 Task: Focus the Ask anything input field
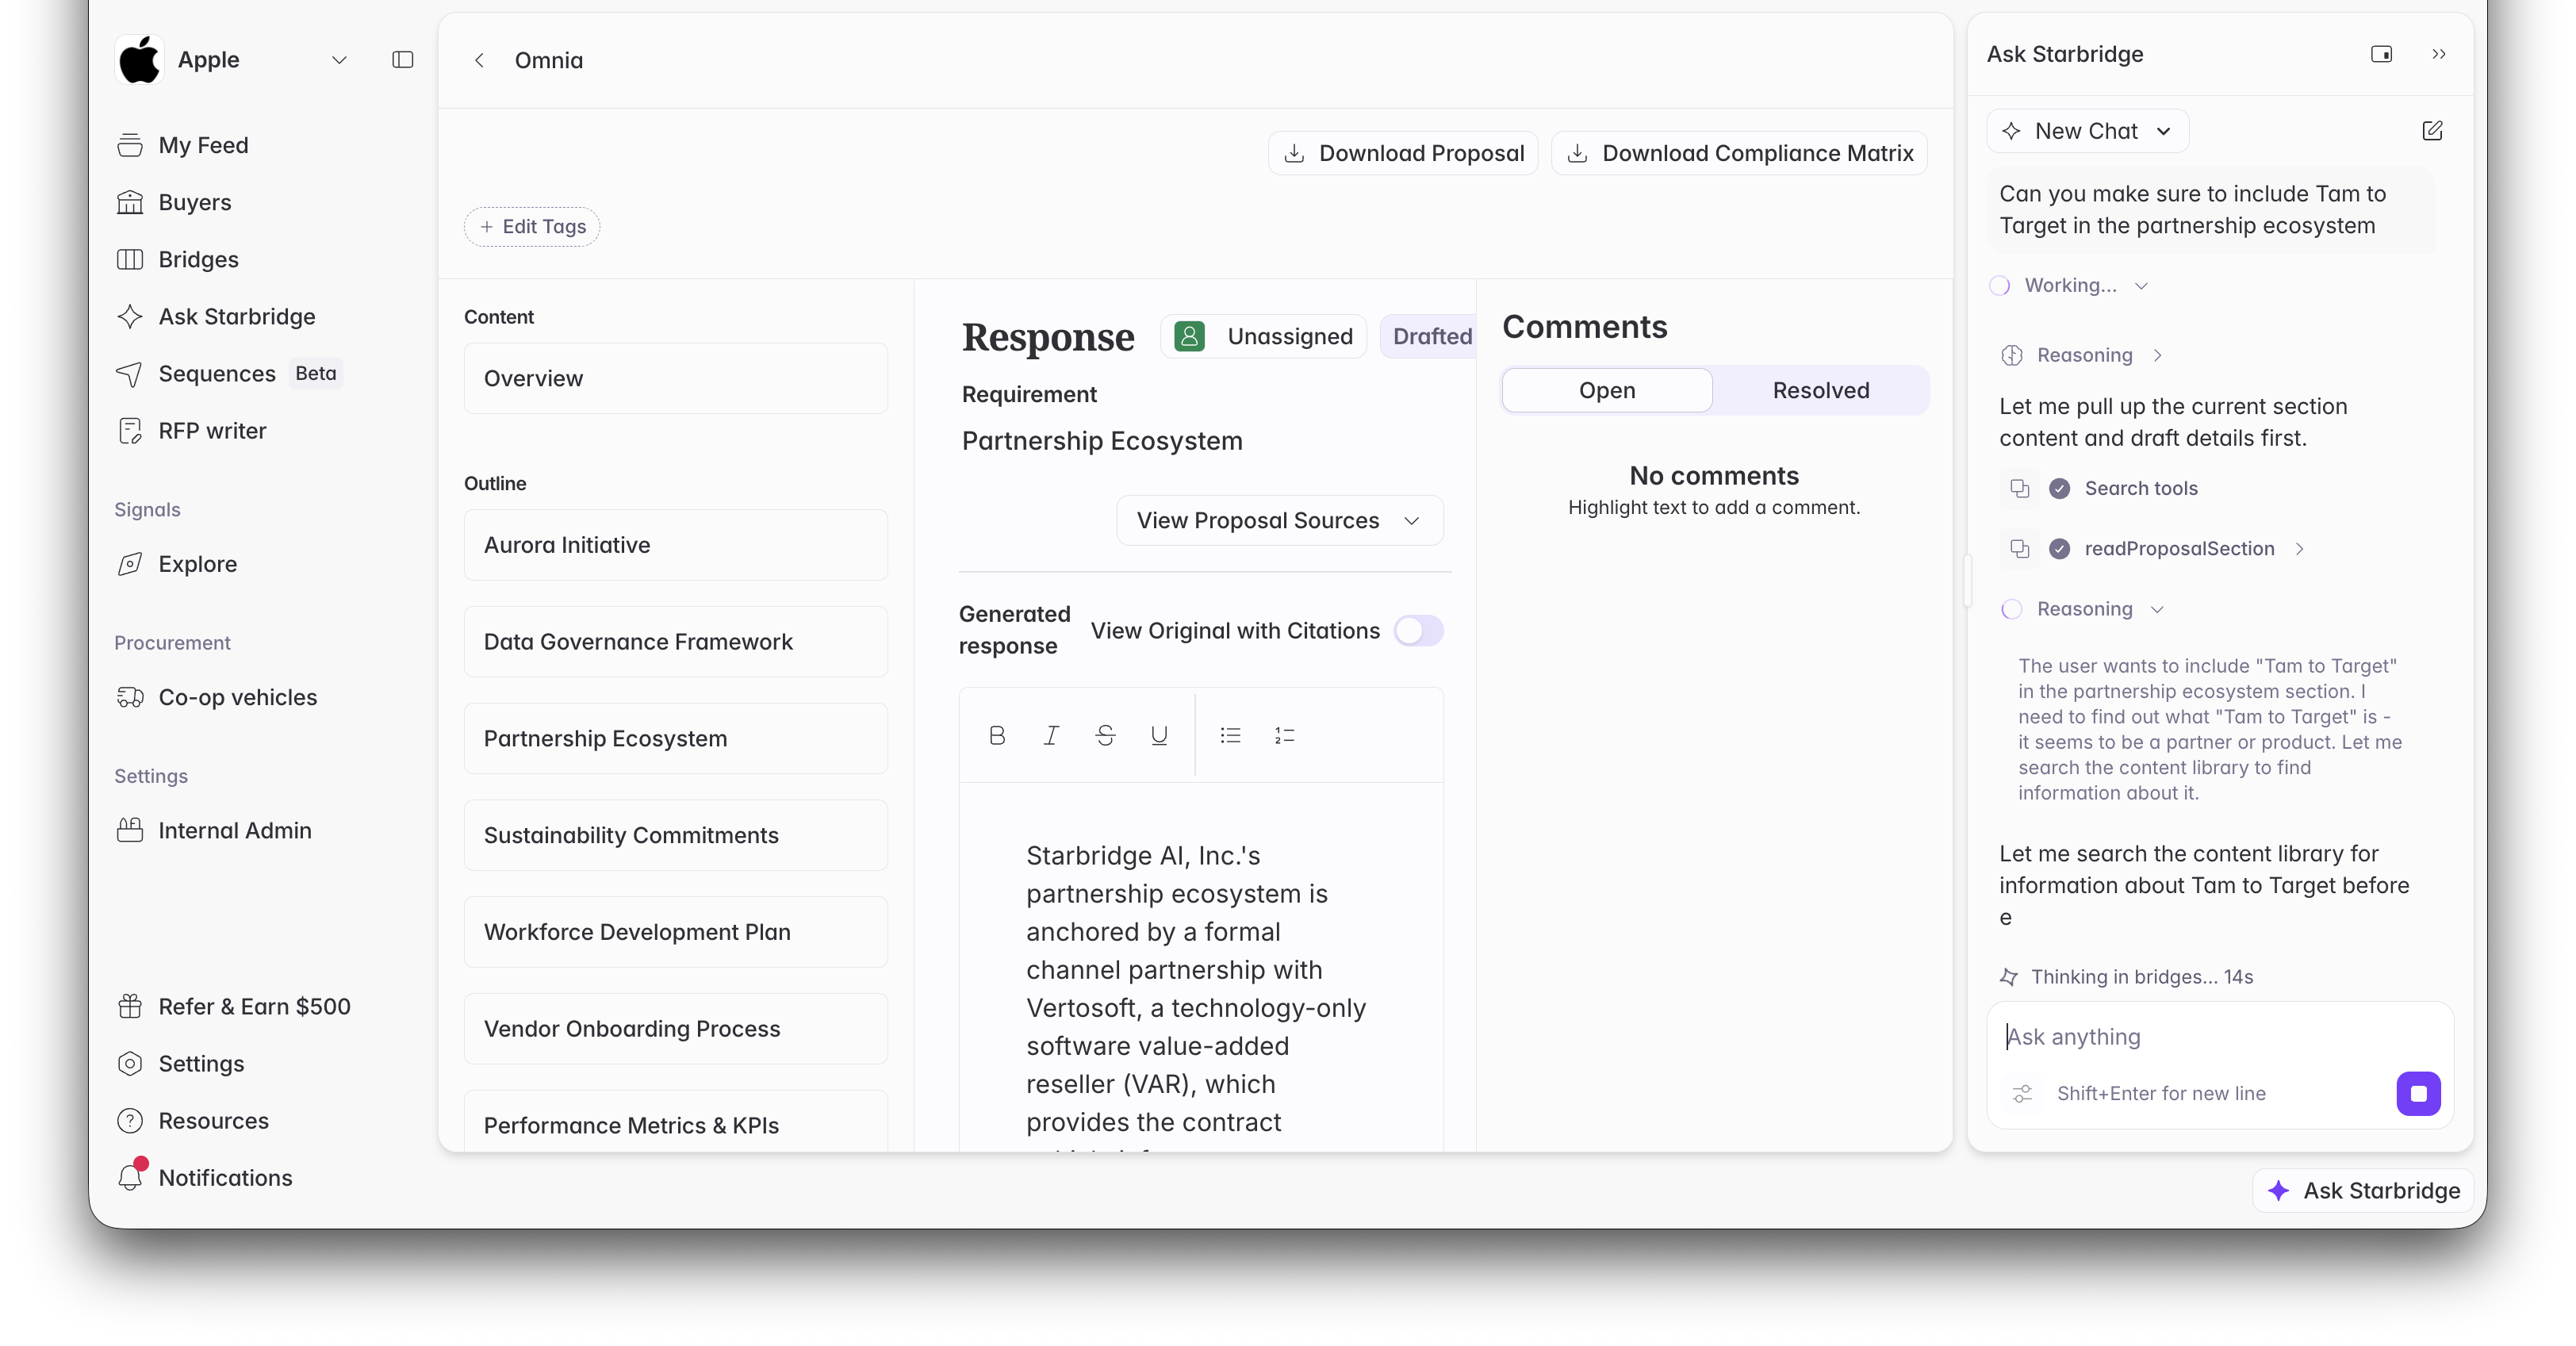click(x=2219, y=1037)
